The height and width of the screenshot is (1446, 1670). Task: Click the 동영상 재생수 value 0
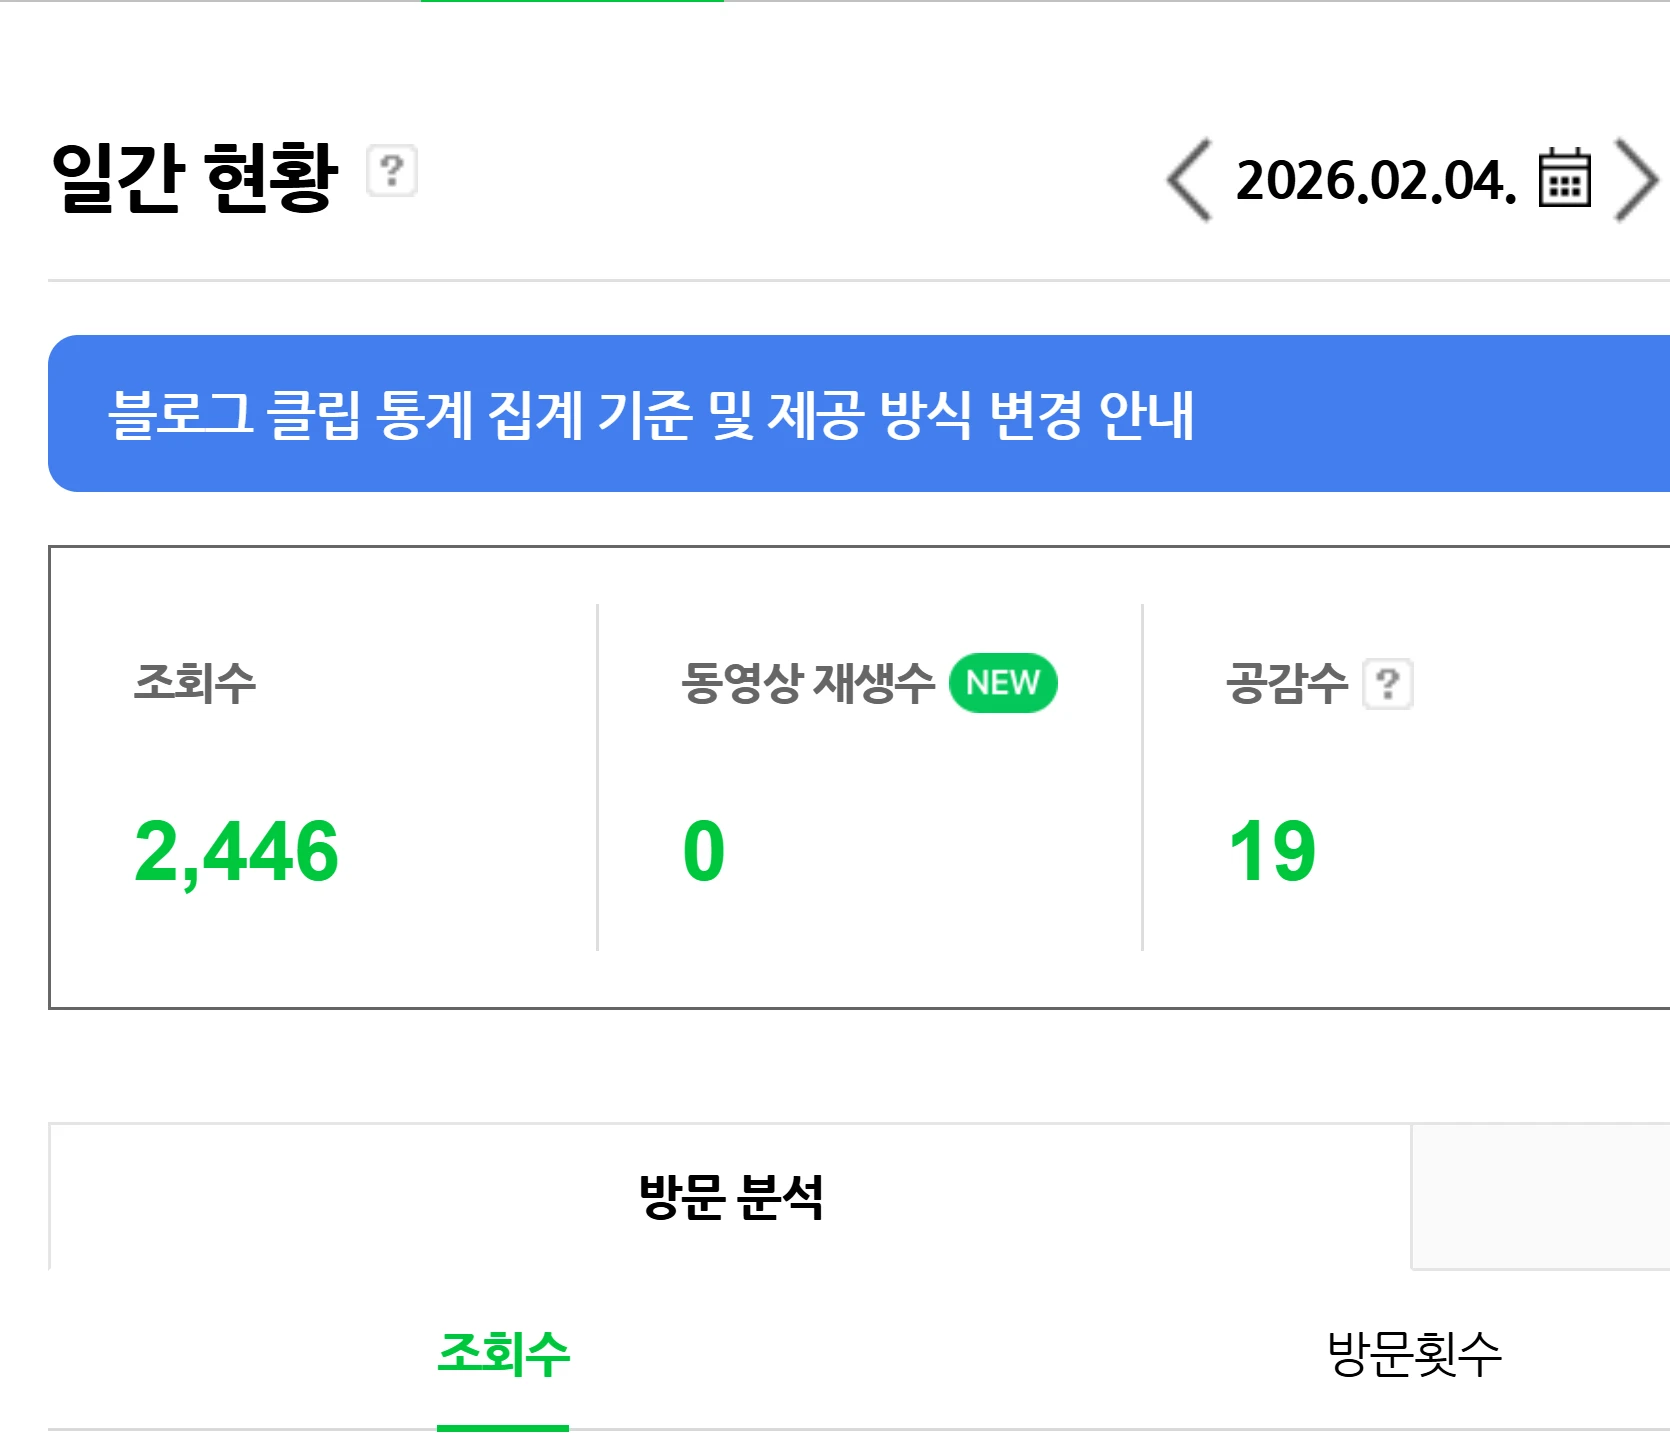coord(706,853)
